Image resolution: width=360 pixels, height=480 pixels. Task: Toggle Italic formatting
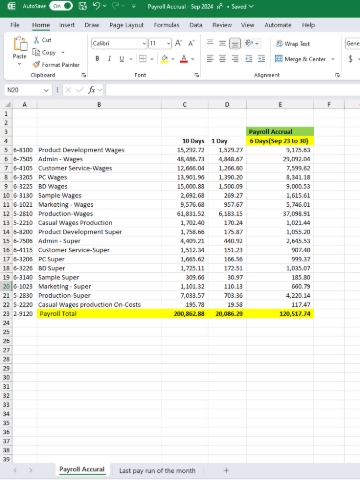coord(109,59)
